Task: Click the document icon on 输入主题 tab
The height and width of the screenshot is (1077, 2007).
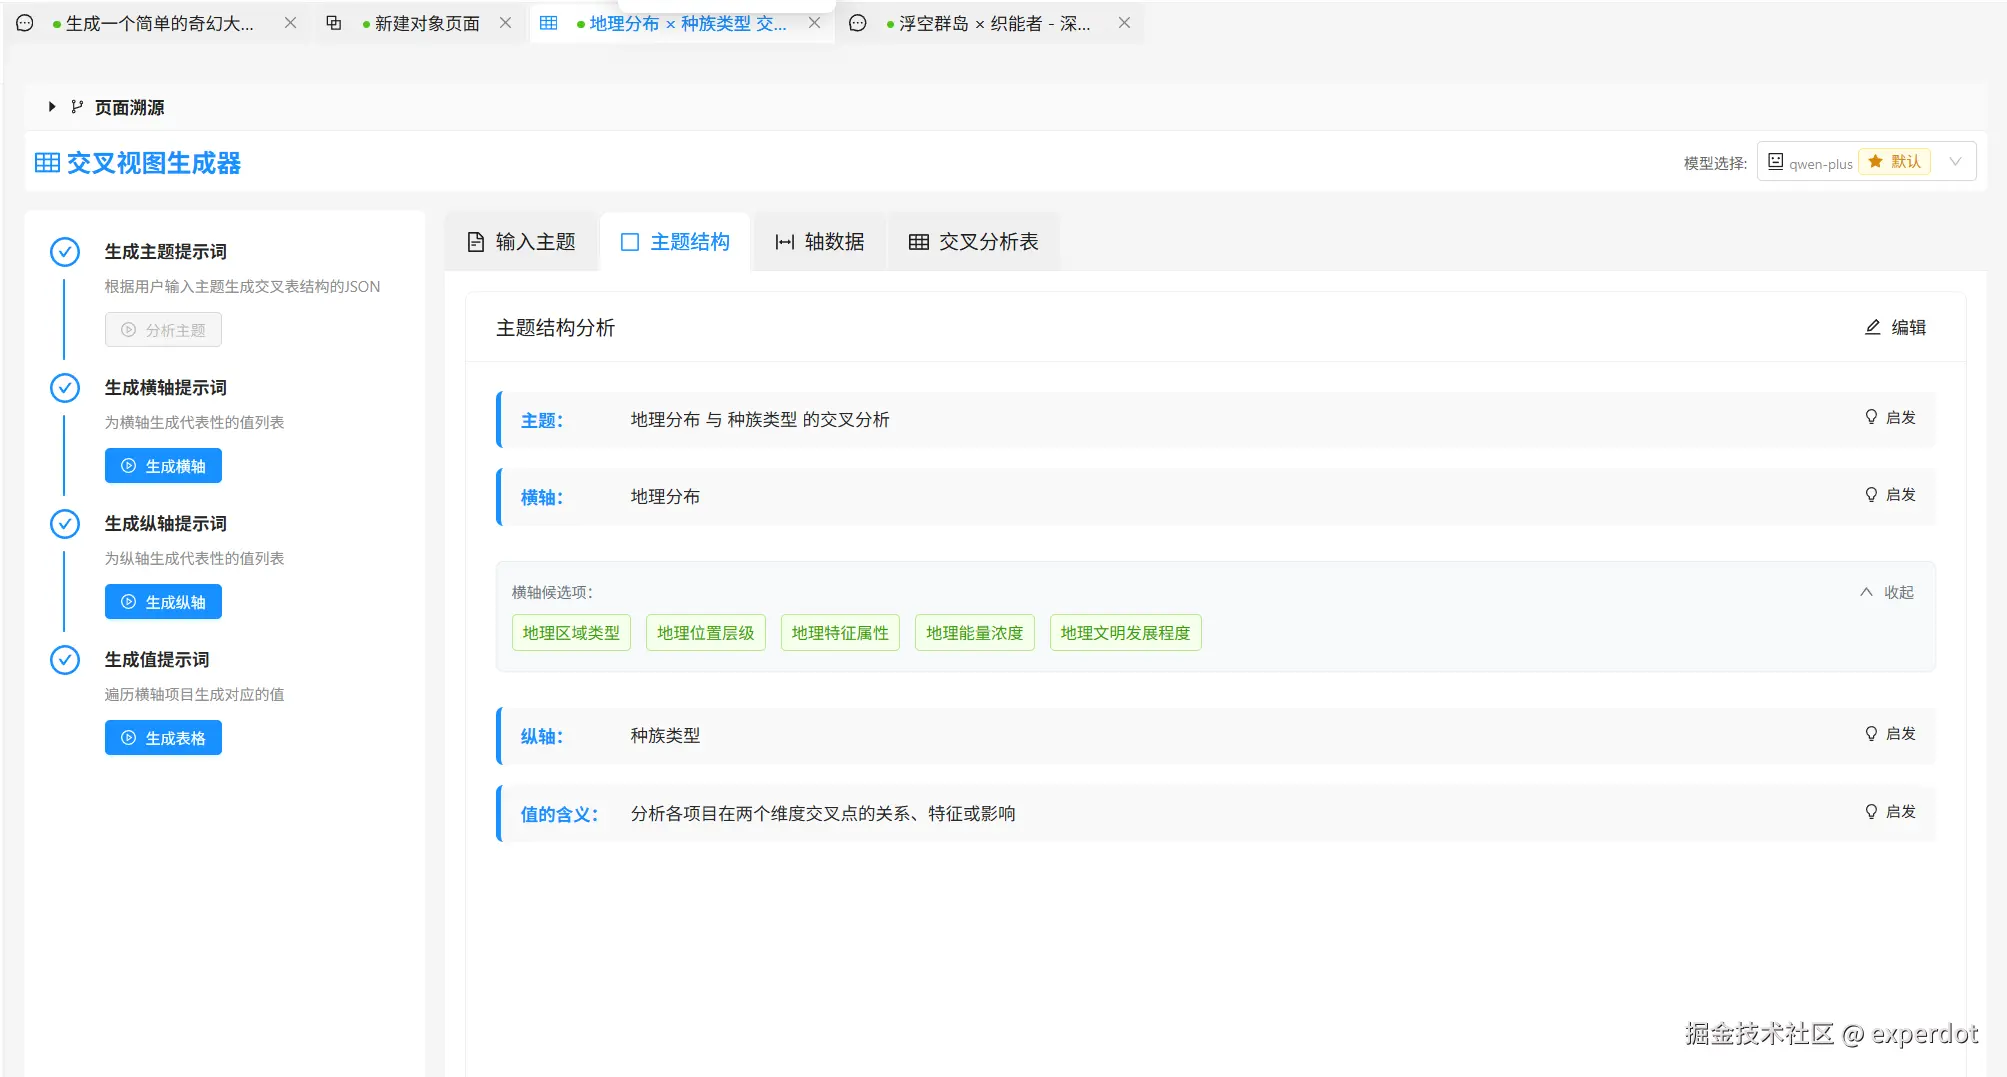Action: [x=474, y=241]
